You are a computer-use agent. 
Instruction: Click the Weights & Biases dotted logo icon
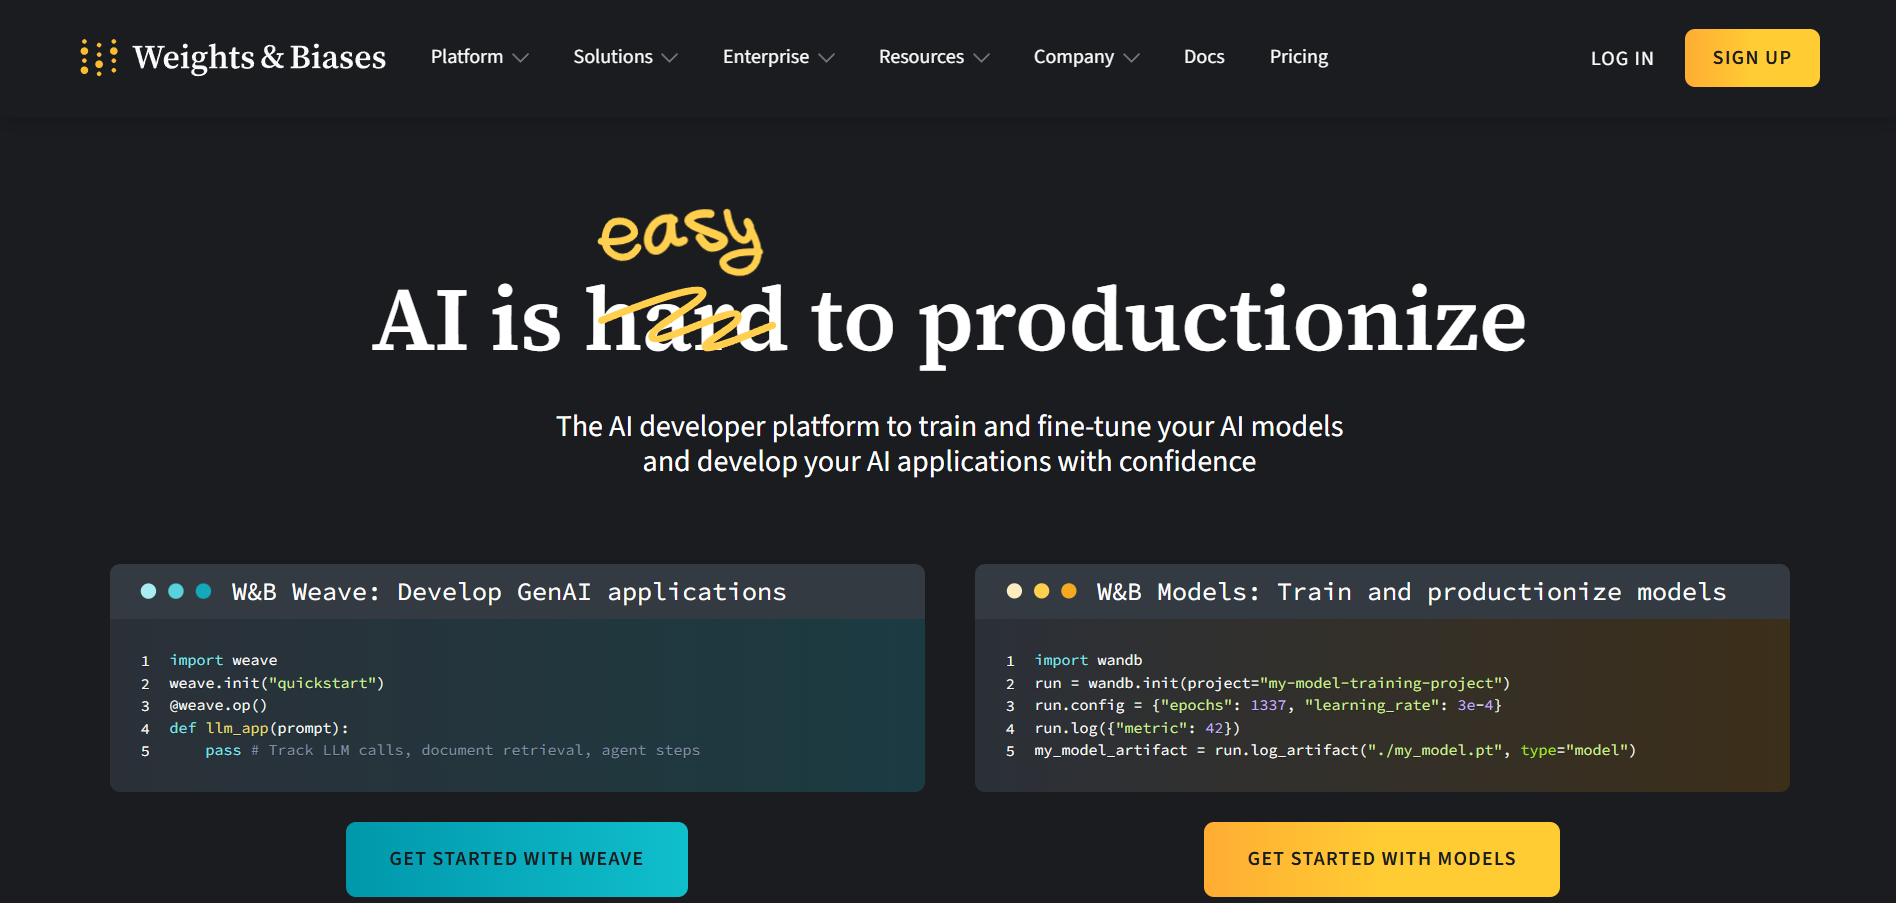(x=99, y=57)
